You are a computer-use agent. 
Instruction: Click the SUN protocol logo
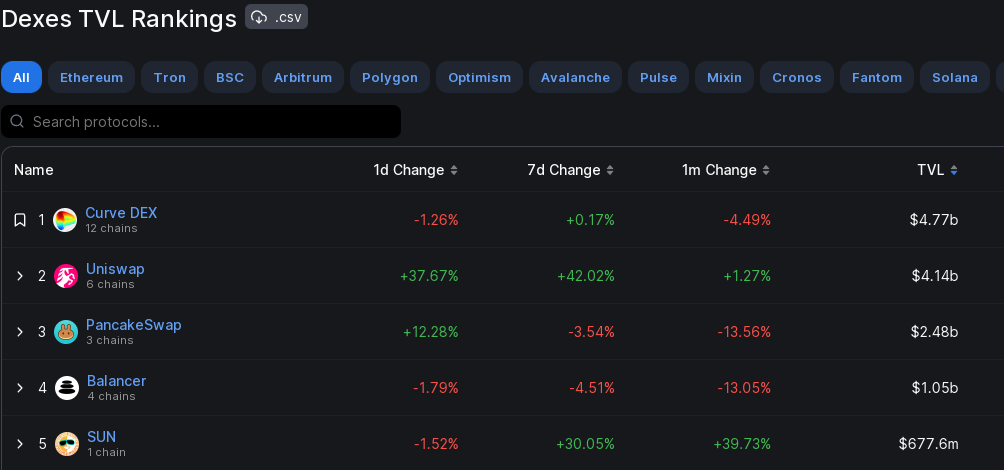point(67,444)
